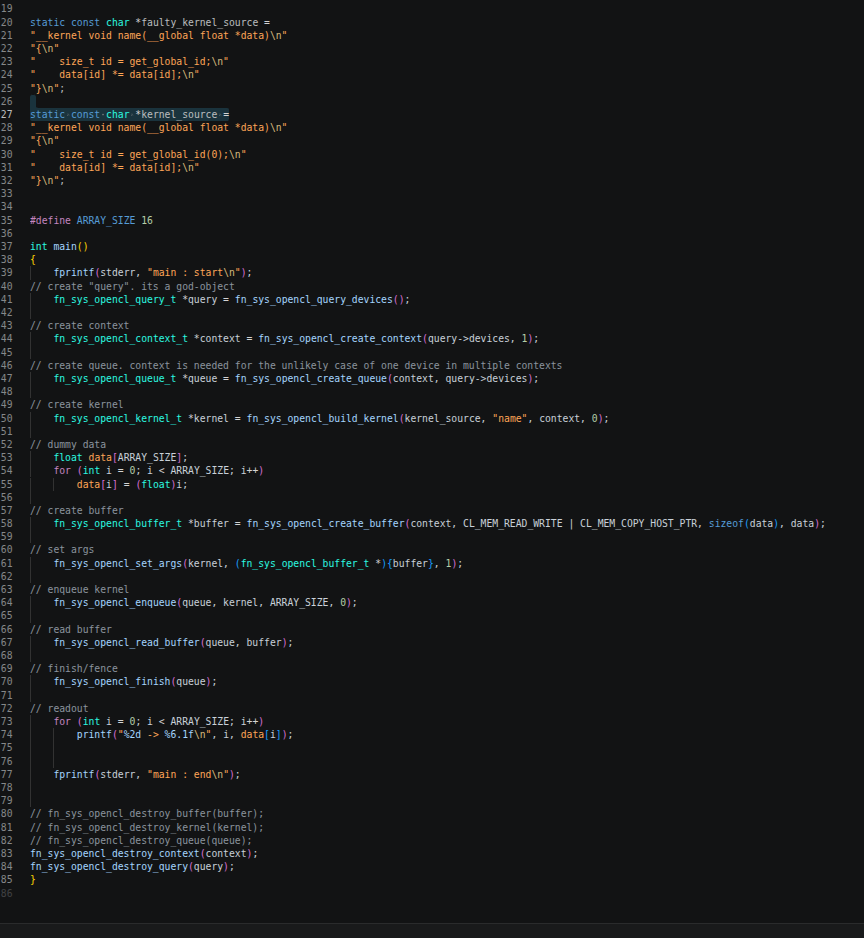Click the comment about multiple contexts
The height and width of the screenshot is (938, 864).
click(x=296, y=366)
